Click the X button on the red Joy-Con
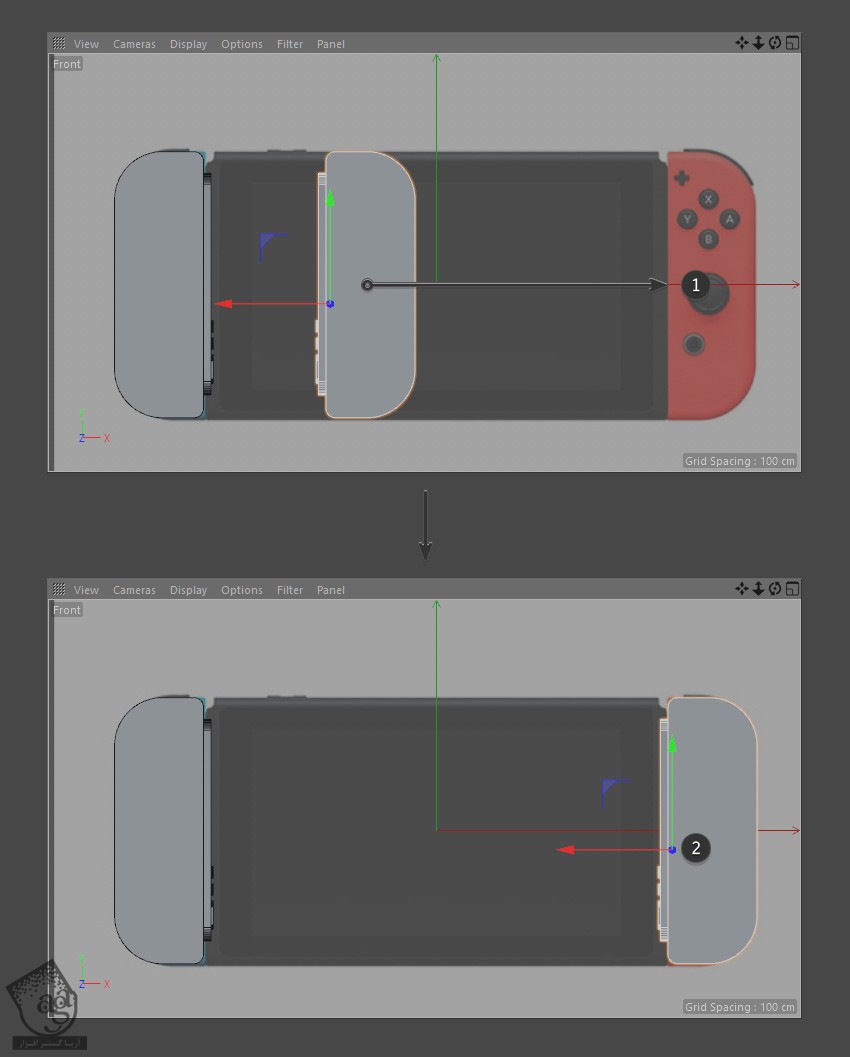Image resolution: width=850 pixels, height=1057 pixels. coord(708,199)
